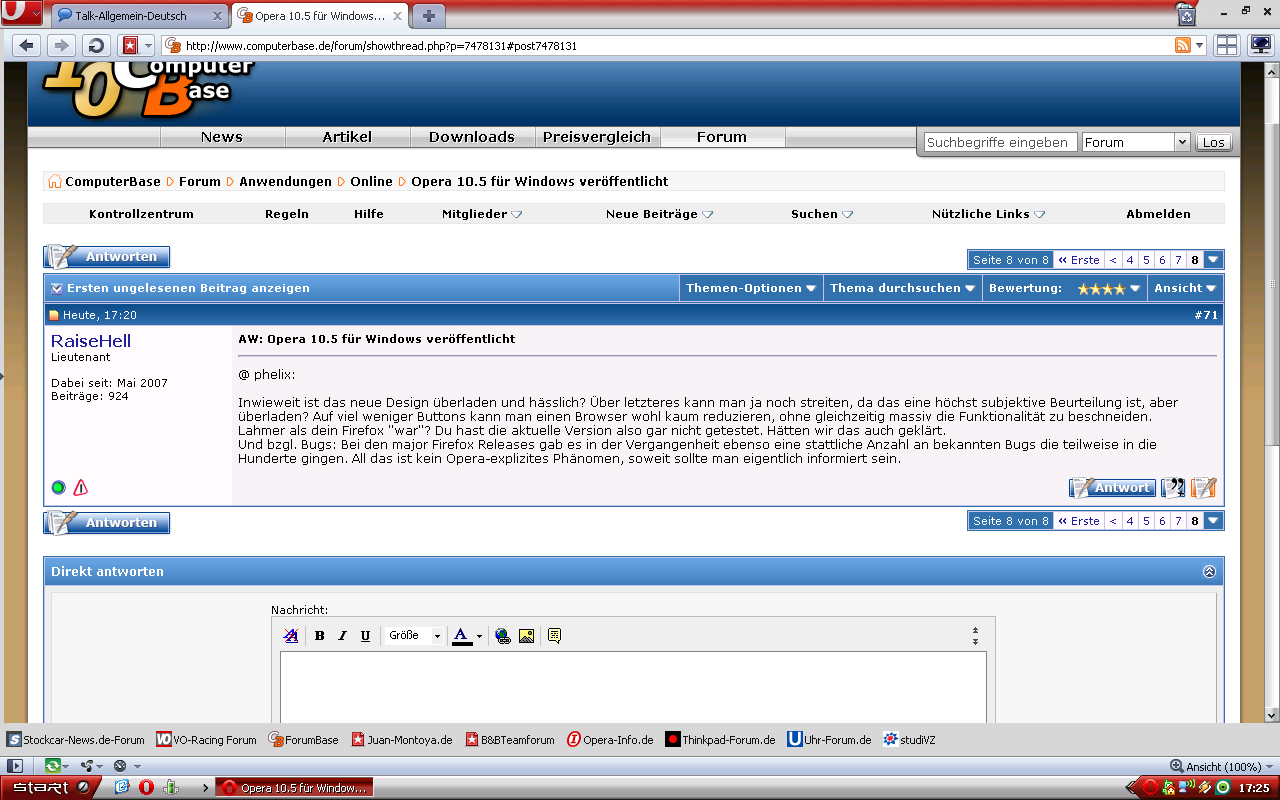This screenshot has width=1280, height=800.
Task: Toggle the Opera panel sidebar in status bar
Action: click(15, 766)
